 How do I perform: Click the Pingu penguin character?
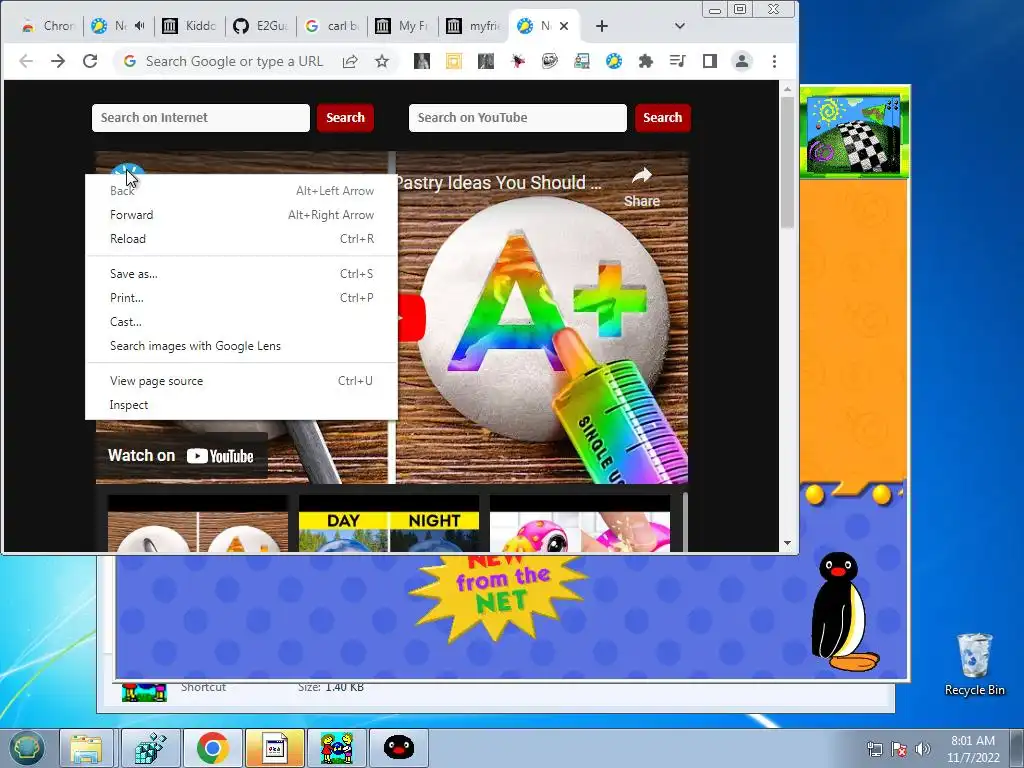(842, 612)
